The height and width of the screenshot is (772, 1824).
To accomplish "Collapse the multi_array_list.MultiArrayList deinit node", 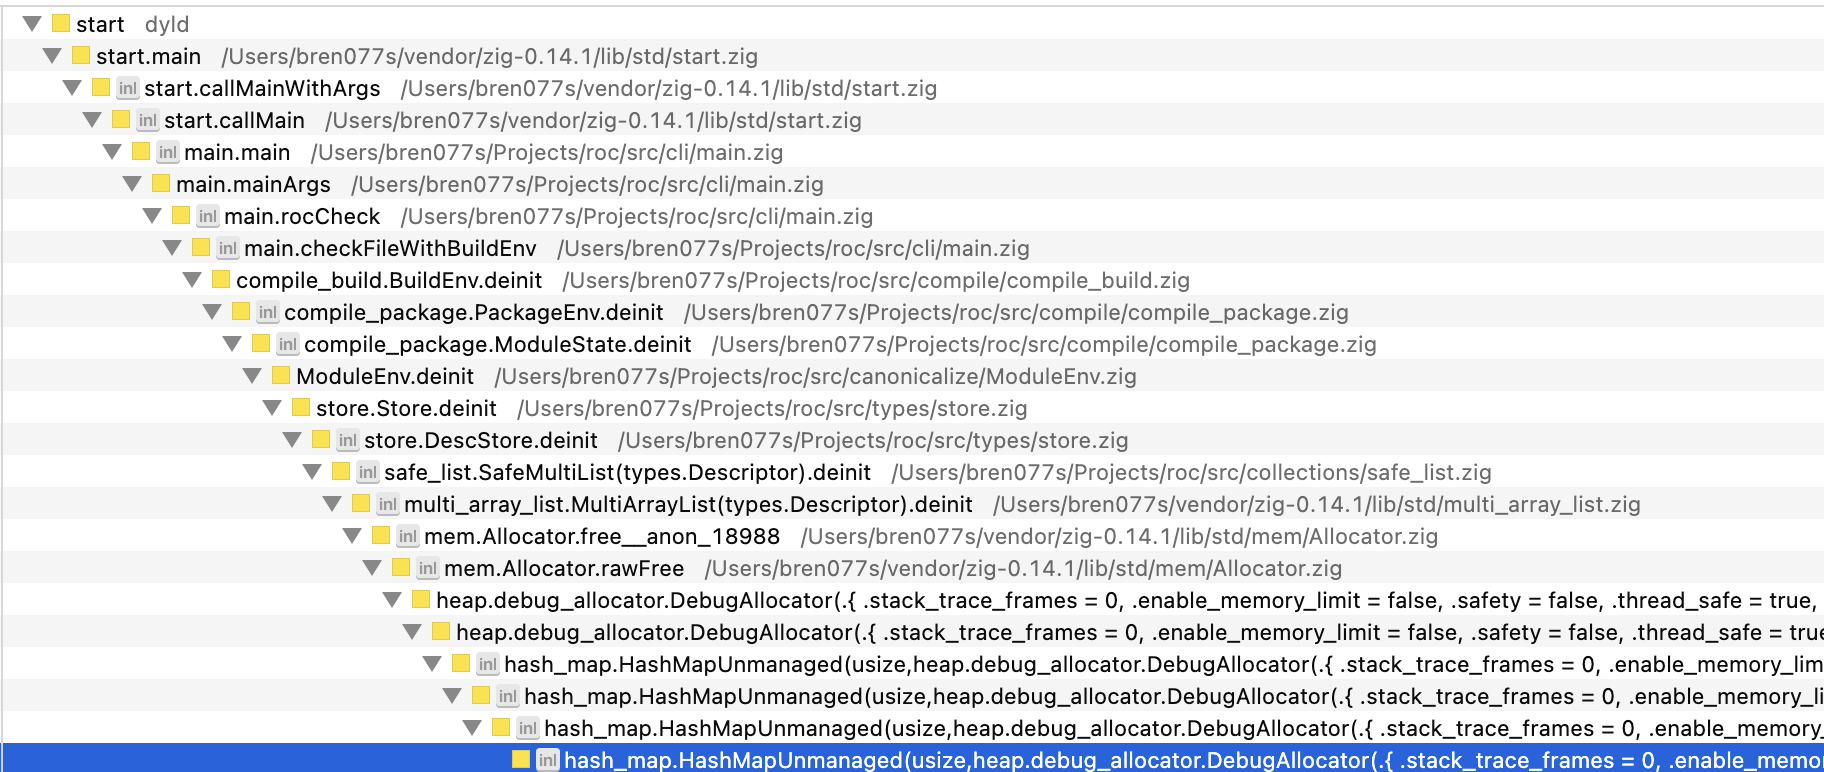I will (x=332, y=504).
